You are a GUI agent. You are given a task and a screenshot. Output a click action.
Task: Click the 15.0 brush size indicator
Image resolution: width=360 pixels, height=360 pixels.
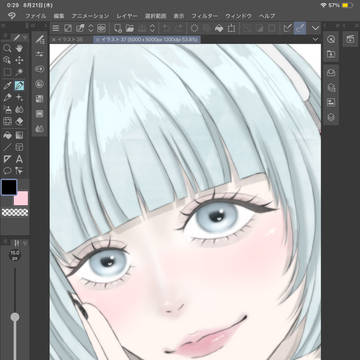tap(15, 255)
